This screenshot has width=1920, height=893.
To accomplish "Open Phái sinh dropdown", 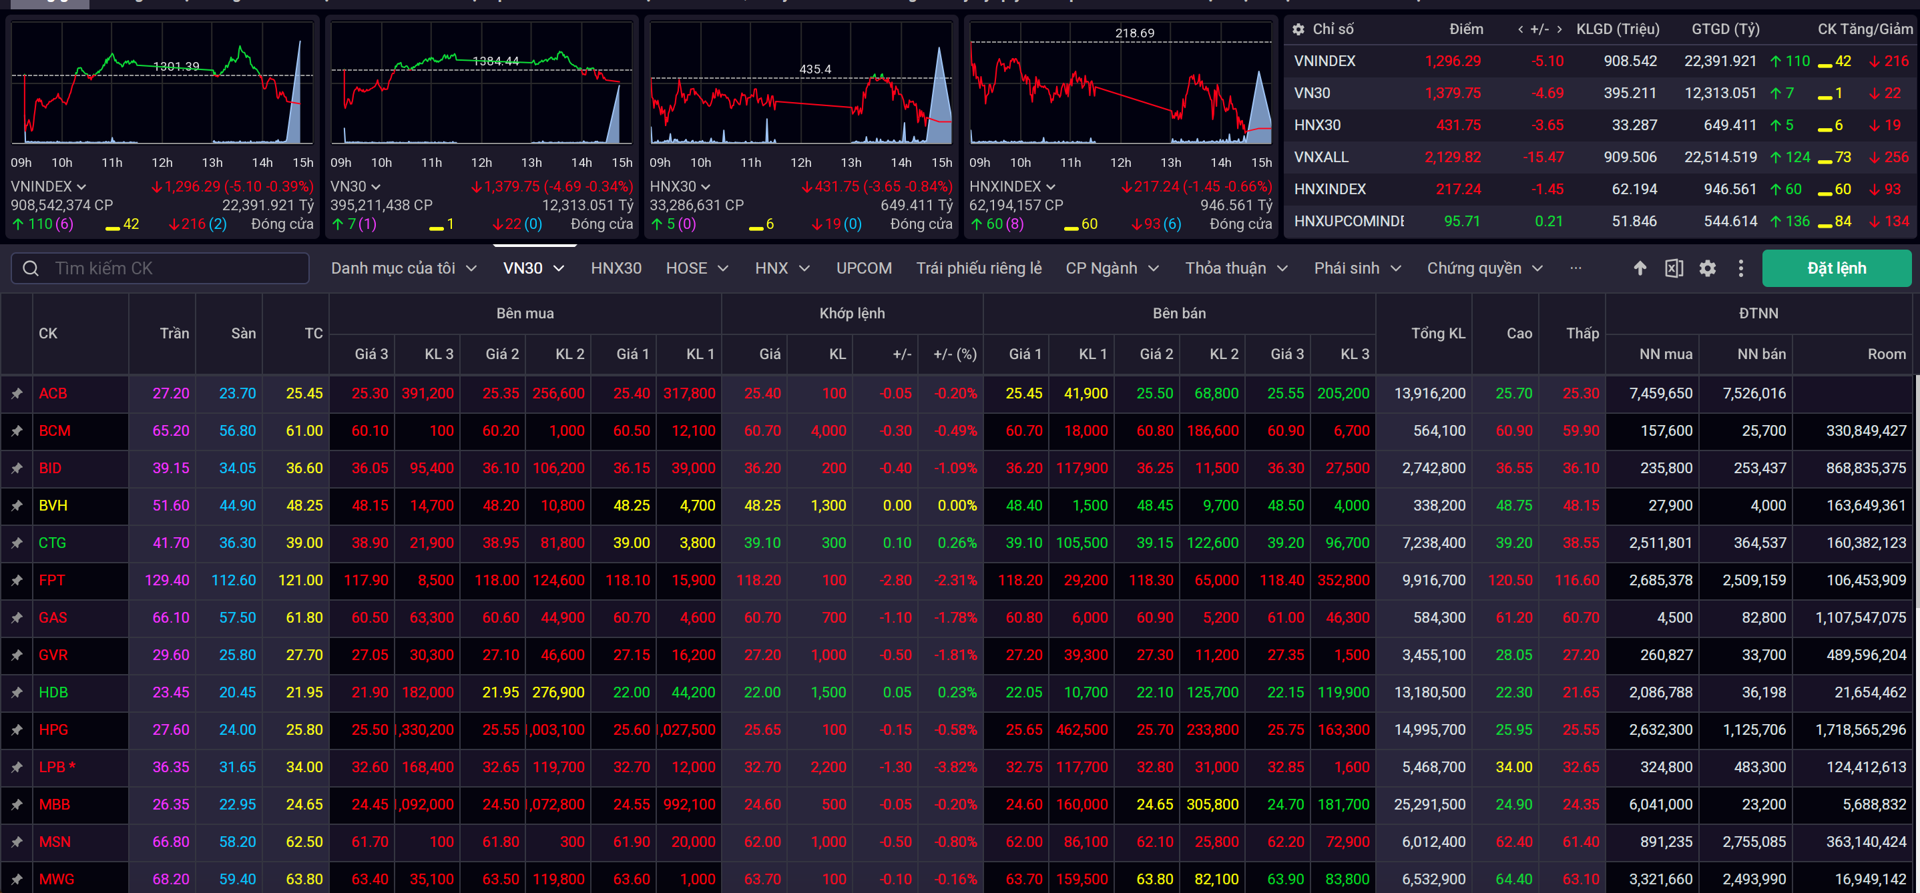I will coord(1357,268).
